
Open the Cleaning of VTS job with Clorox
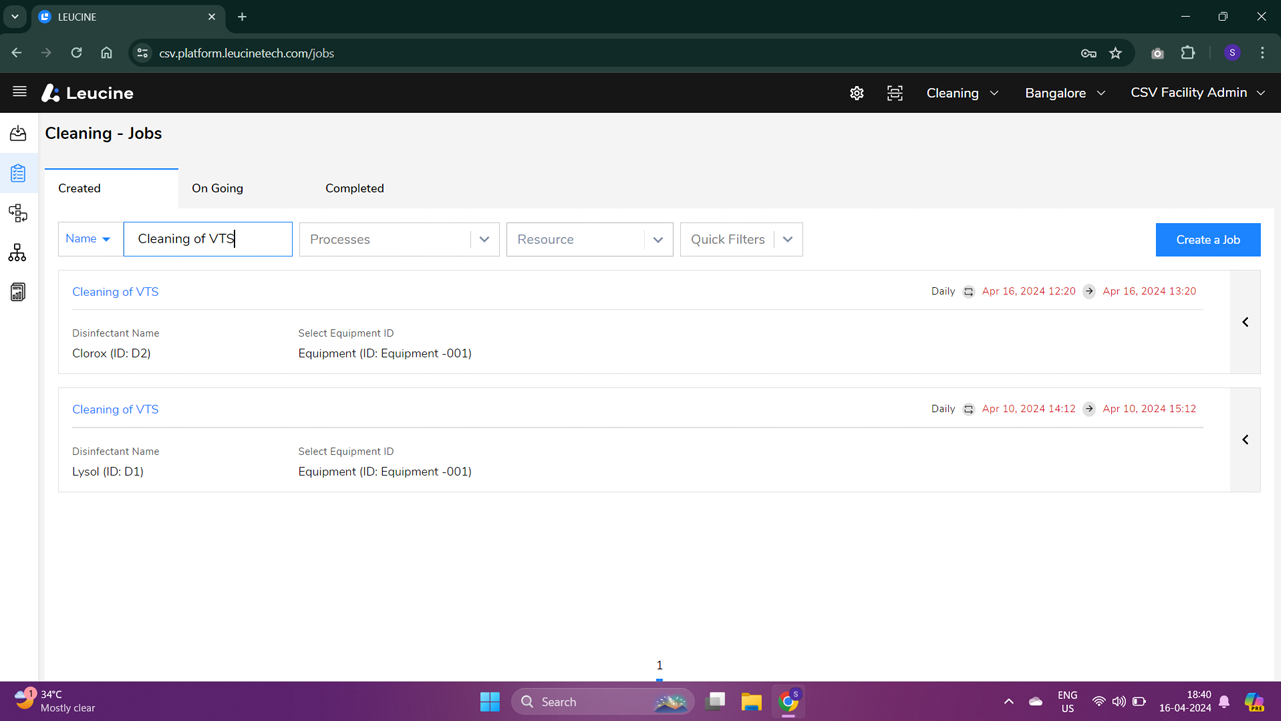[x=115, y=292]
